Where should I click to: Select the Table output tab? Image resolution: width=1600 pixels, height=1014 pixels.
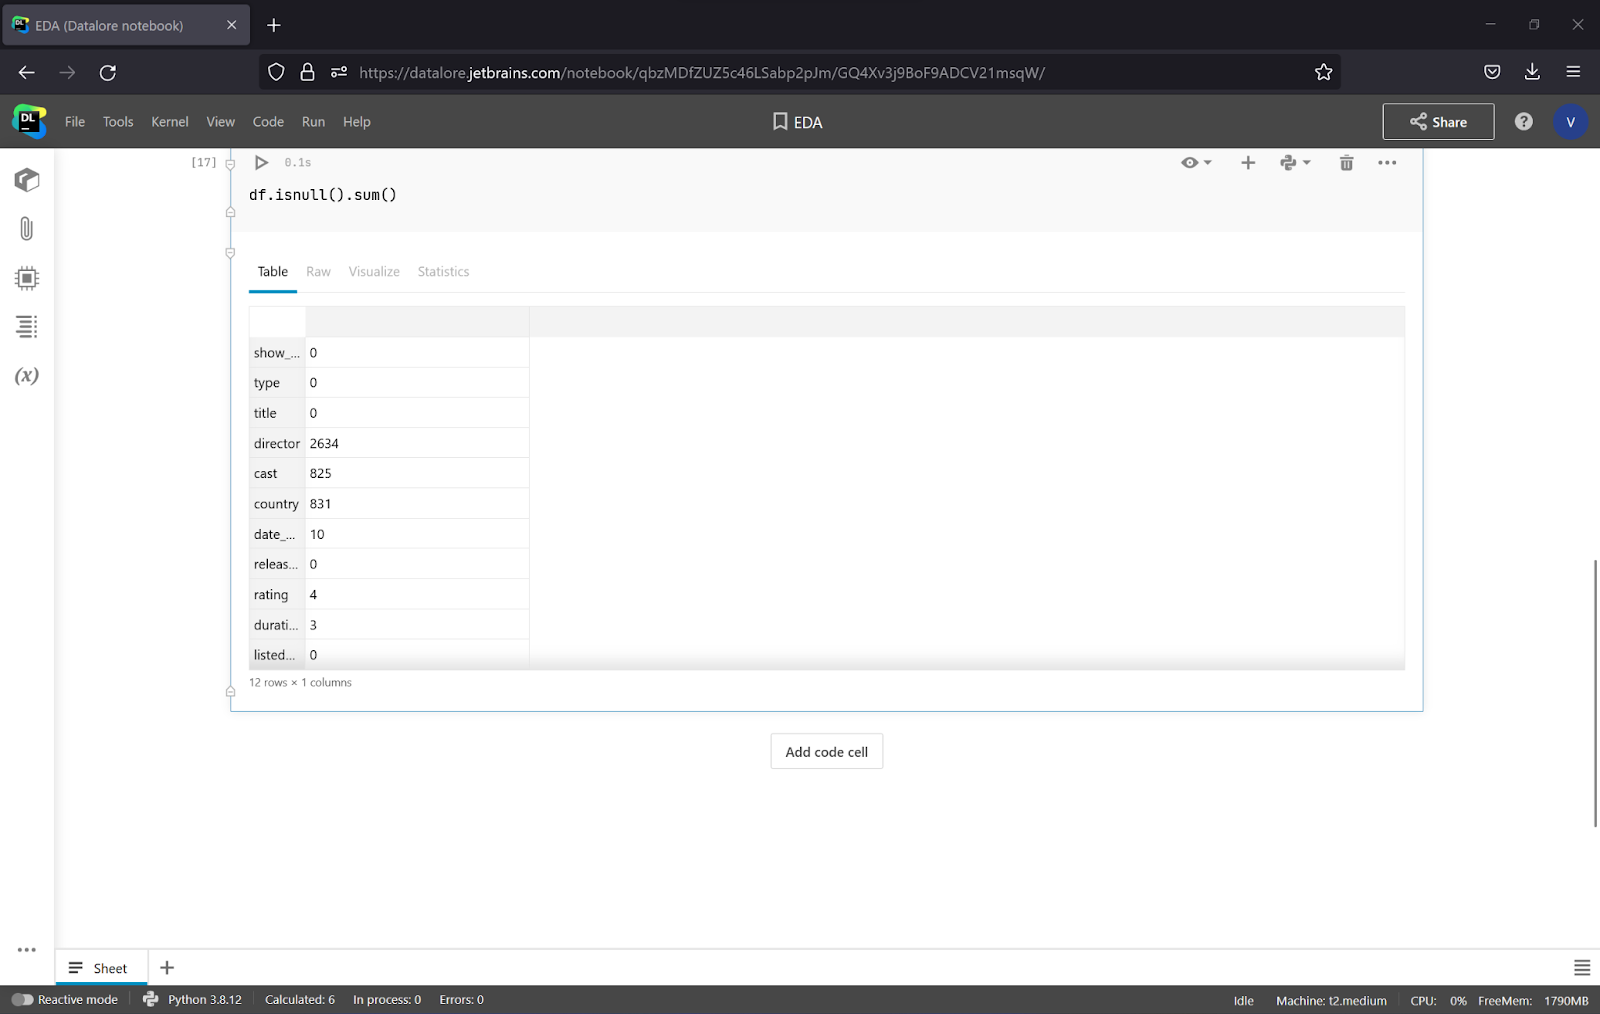click(272, 271)
